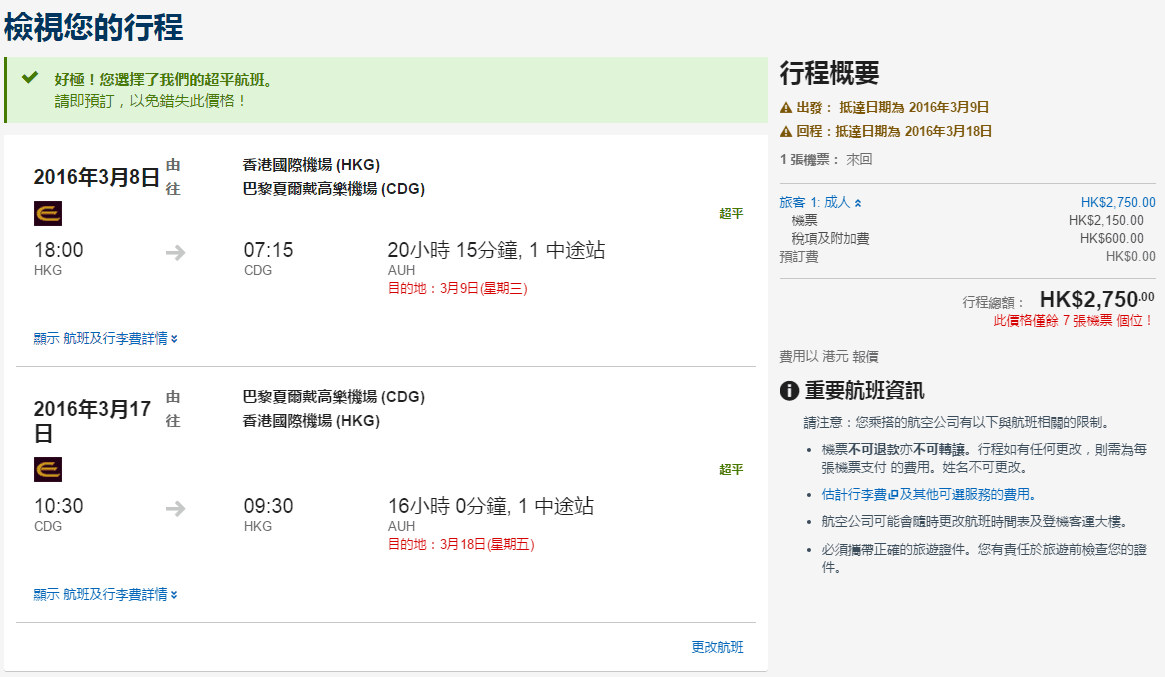Expand outbound flight 顯示 航班及行李費詳情
Screen dimensions: 1165x677
coord(106,339)
